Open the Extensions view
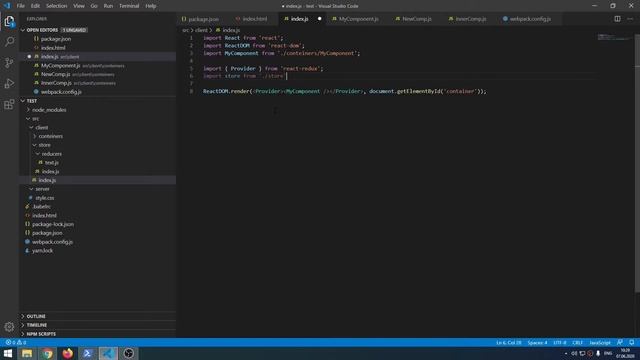The width and height of the screenshot is (640, 360). coord(9,104)
